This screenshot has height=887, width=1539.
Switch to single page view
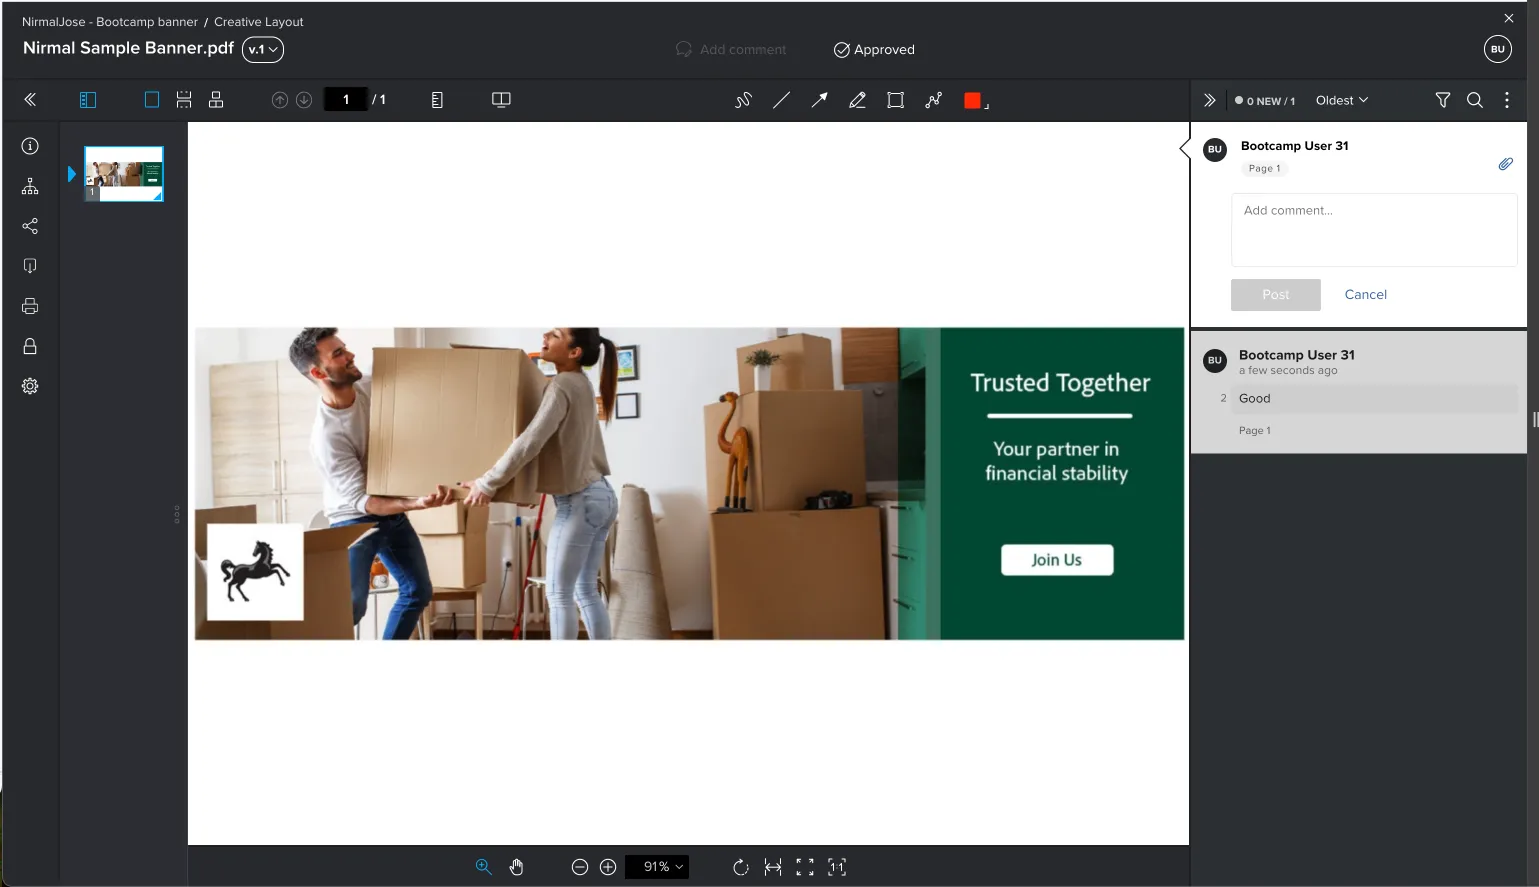point(152,100)
